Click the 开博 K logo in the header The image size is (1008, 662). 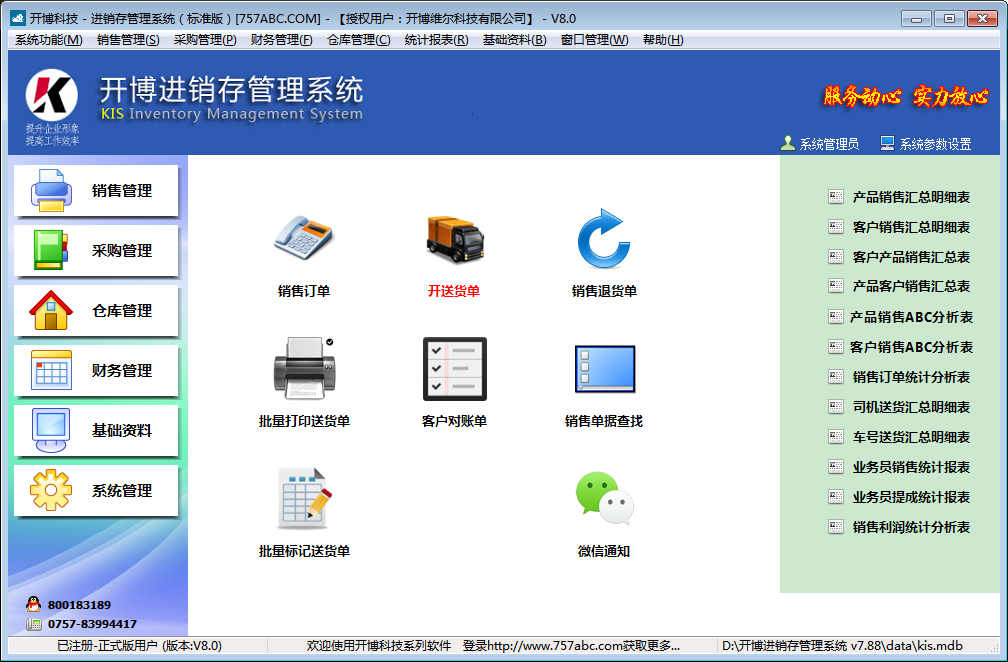(51, 95)
